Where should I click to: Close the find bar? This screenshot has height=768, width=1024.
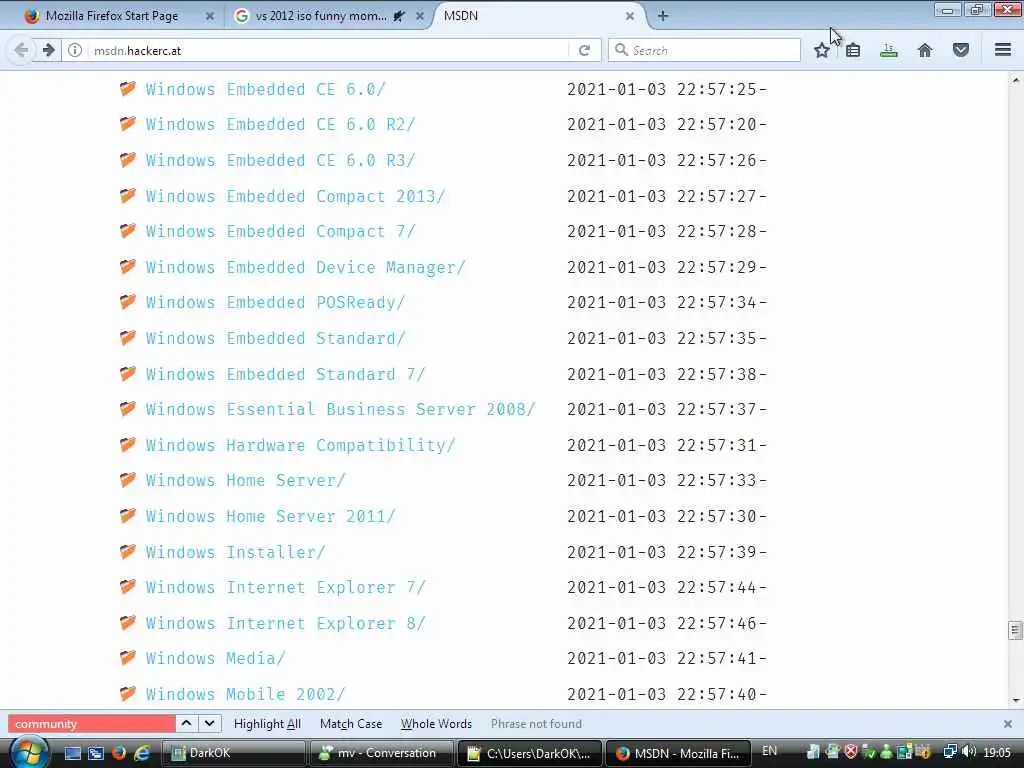click(x=1008, y=724)
